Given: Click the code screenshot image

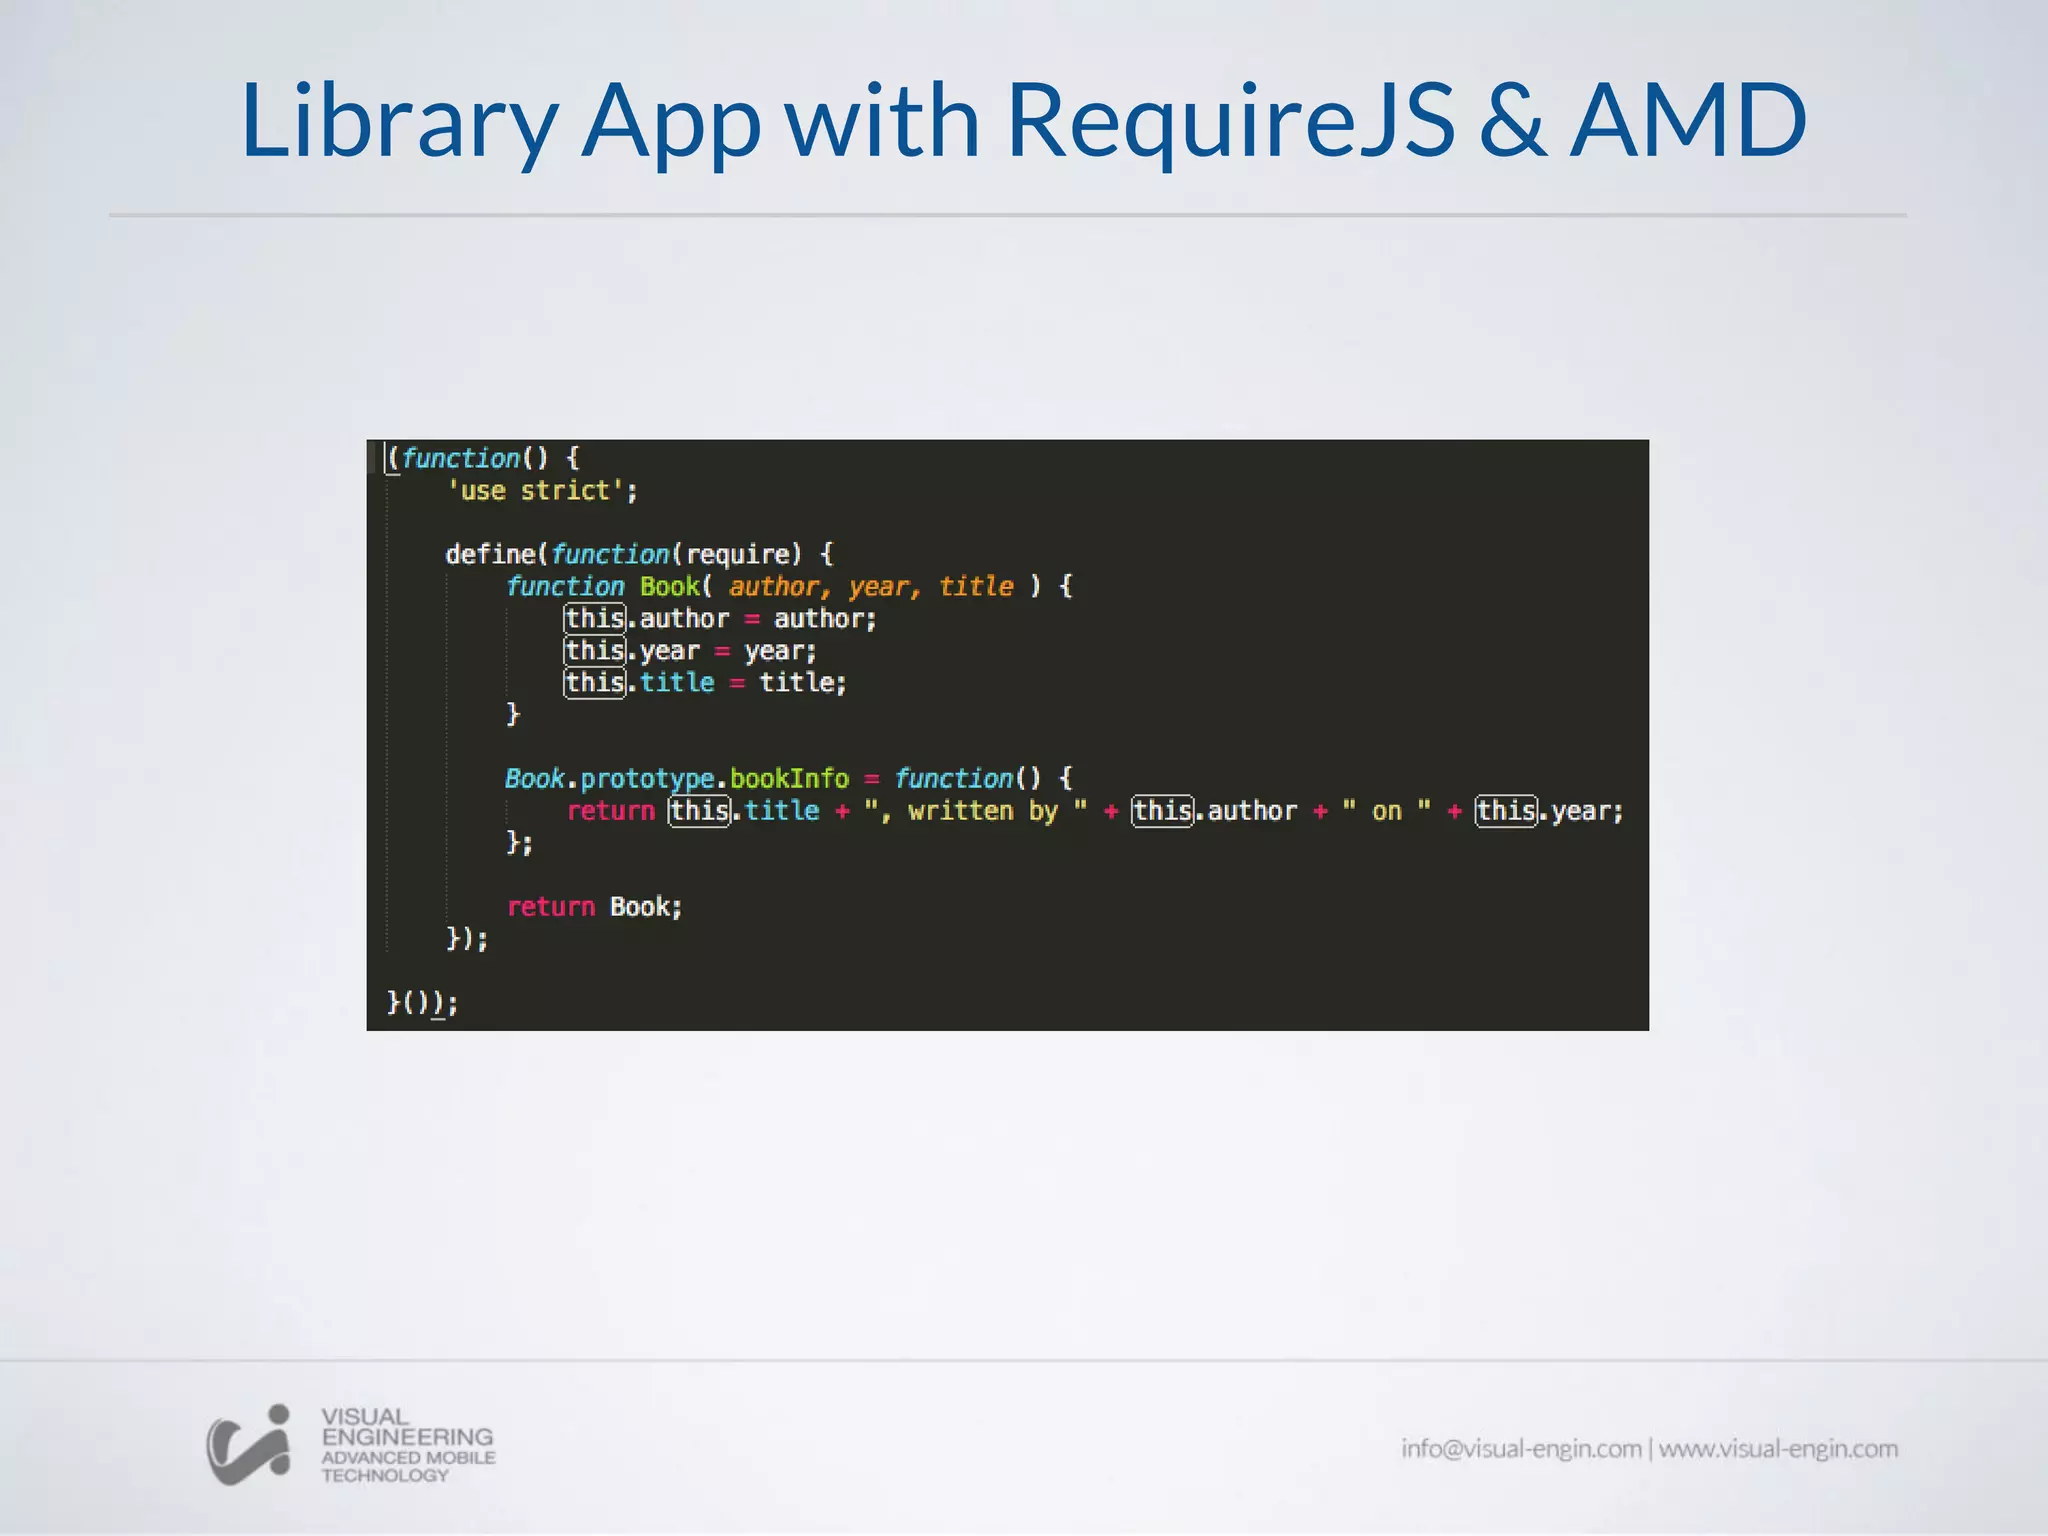Looking at the screenshot, I should click(x=1007, y=735).
